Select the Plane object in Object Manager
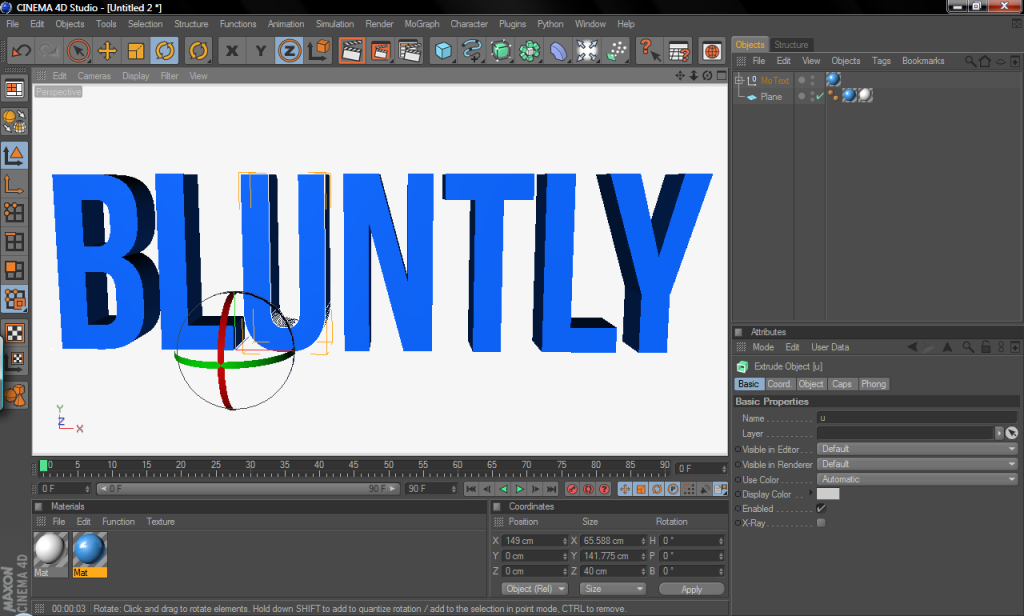The height and width of the screenshot is (616, 1024). pyautogui.click(x=770, y=97)
